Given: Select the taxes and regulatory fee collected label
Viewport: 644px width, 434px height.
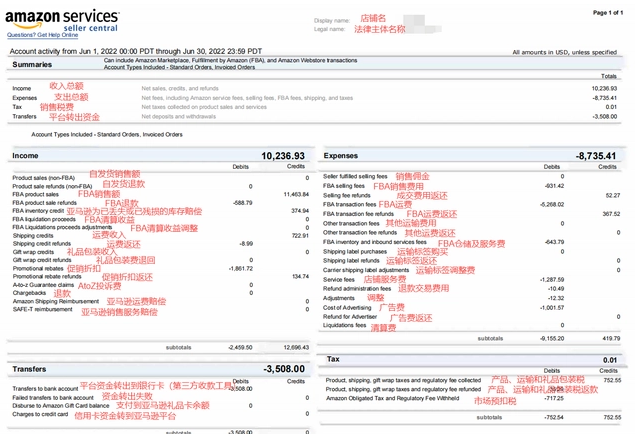Looking at the screenshot, I should click(x=403, y=381).
